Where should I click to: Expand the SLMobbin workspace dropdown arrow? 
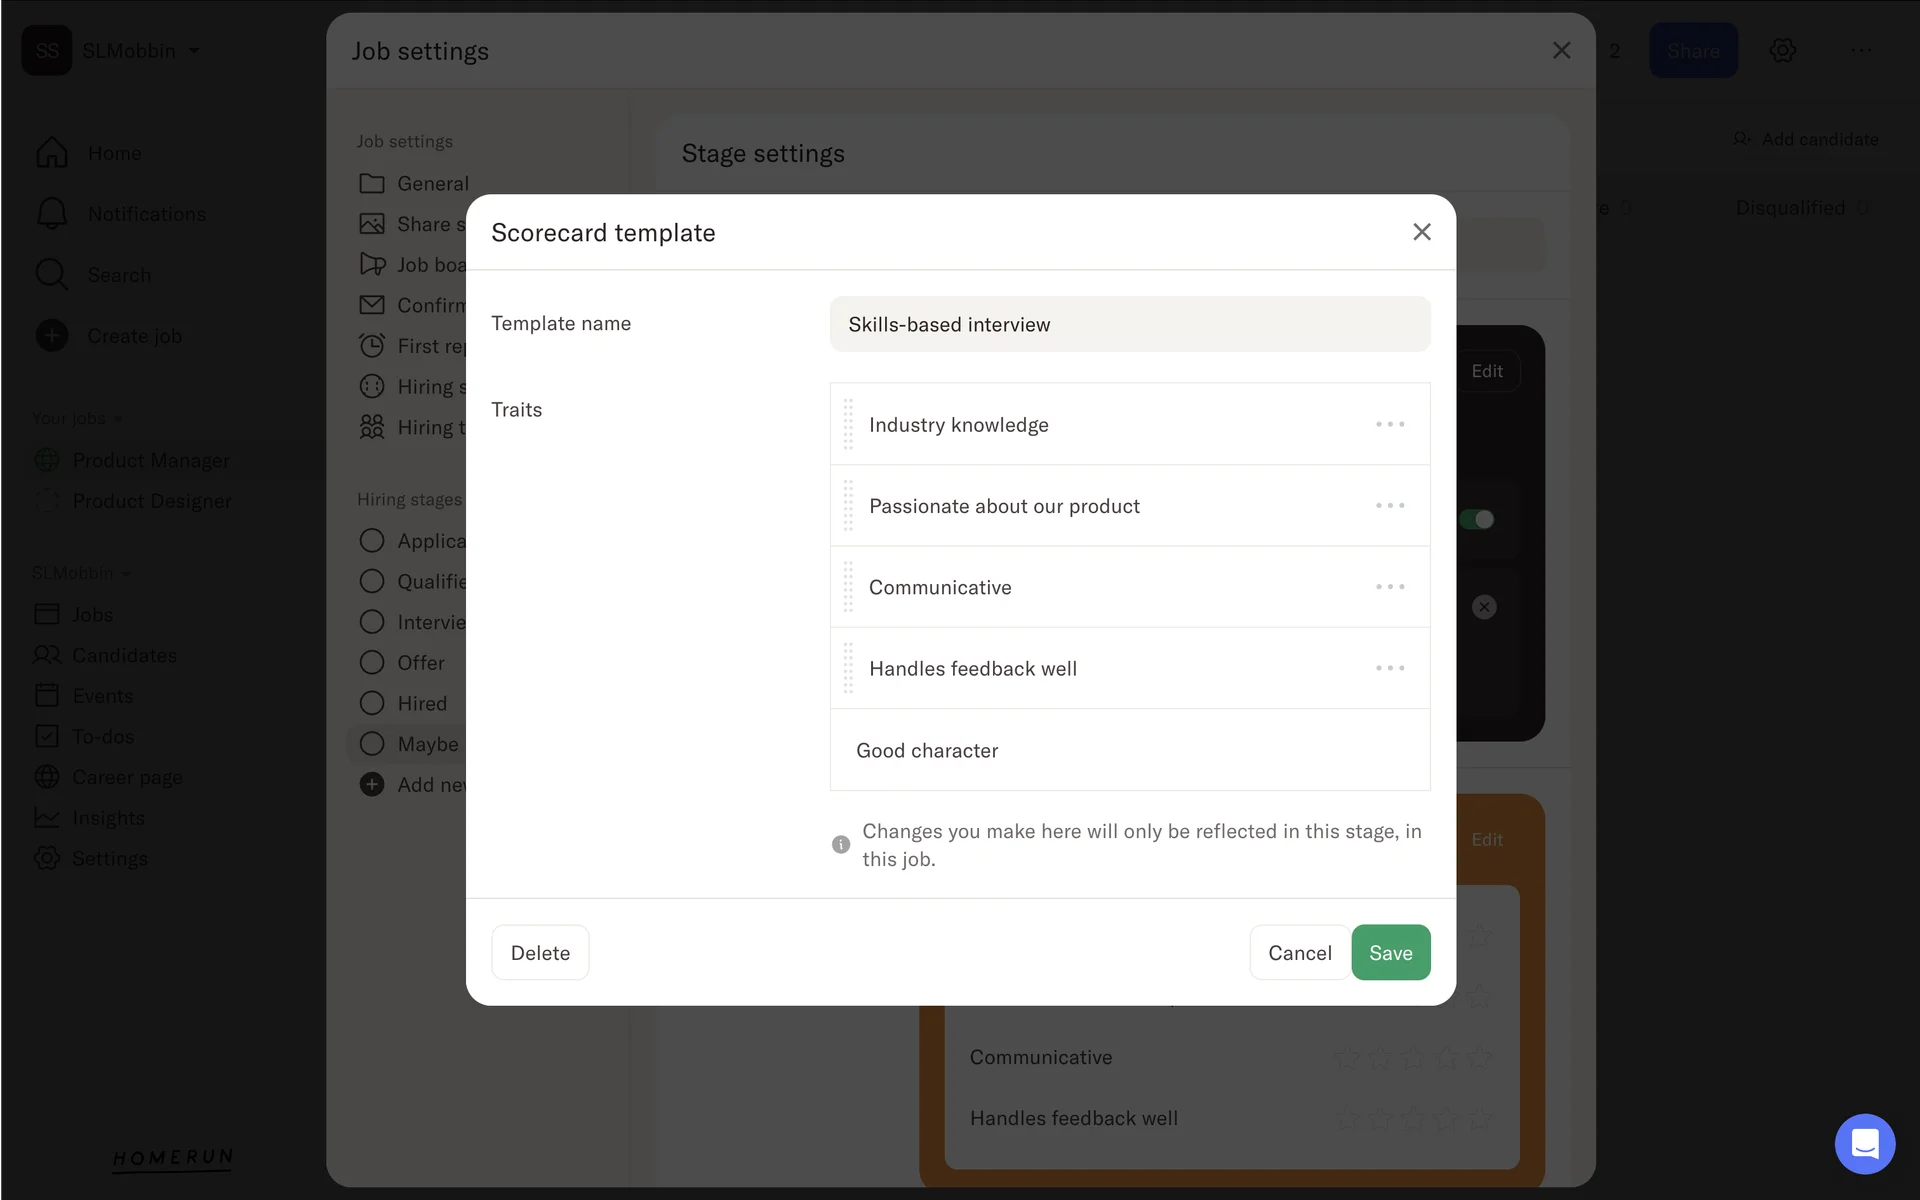tap(194, 51)
